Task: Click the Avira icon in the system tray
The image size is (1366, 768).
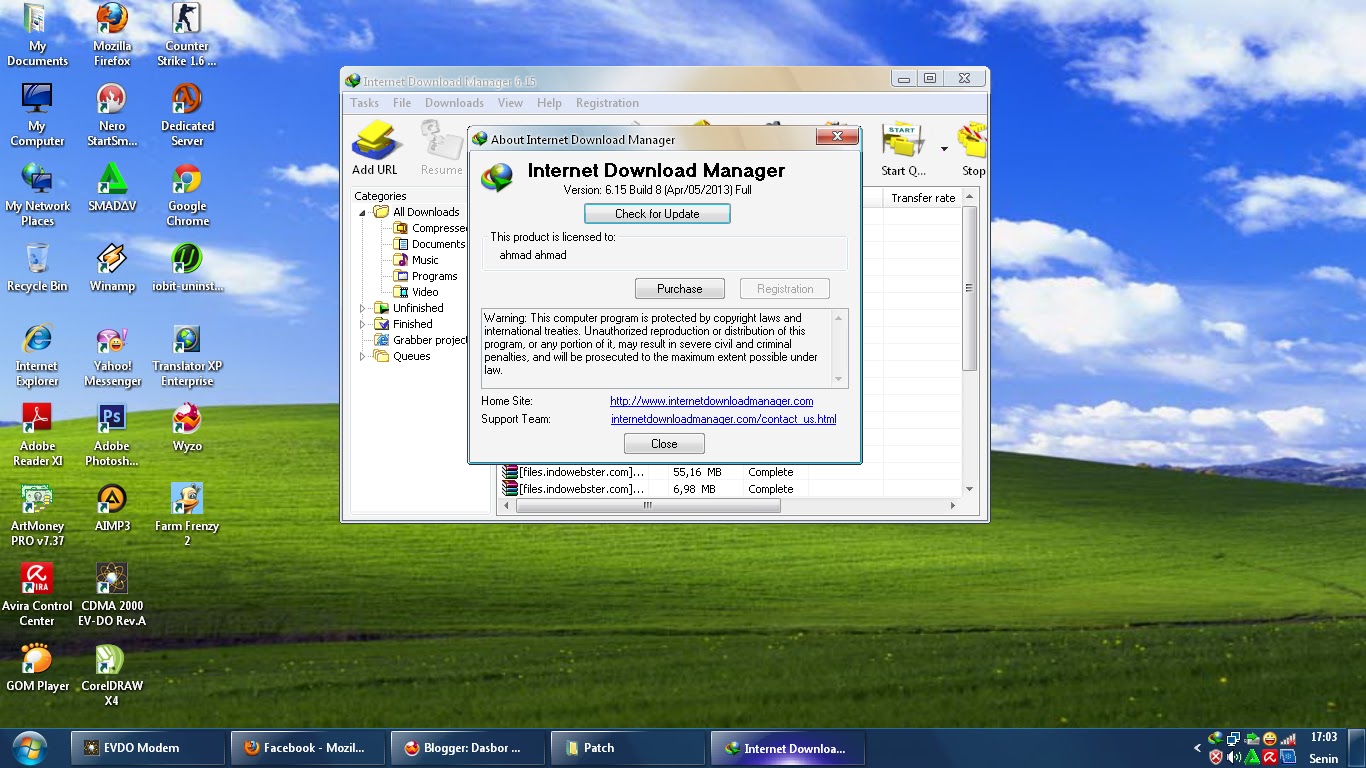Action: [1270, 758]
